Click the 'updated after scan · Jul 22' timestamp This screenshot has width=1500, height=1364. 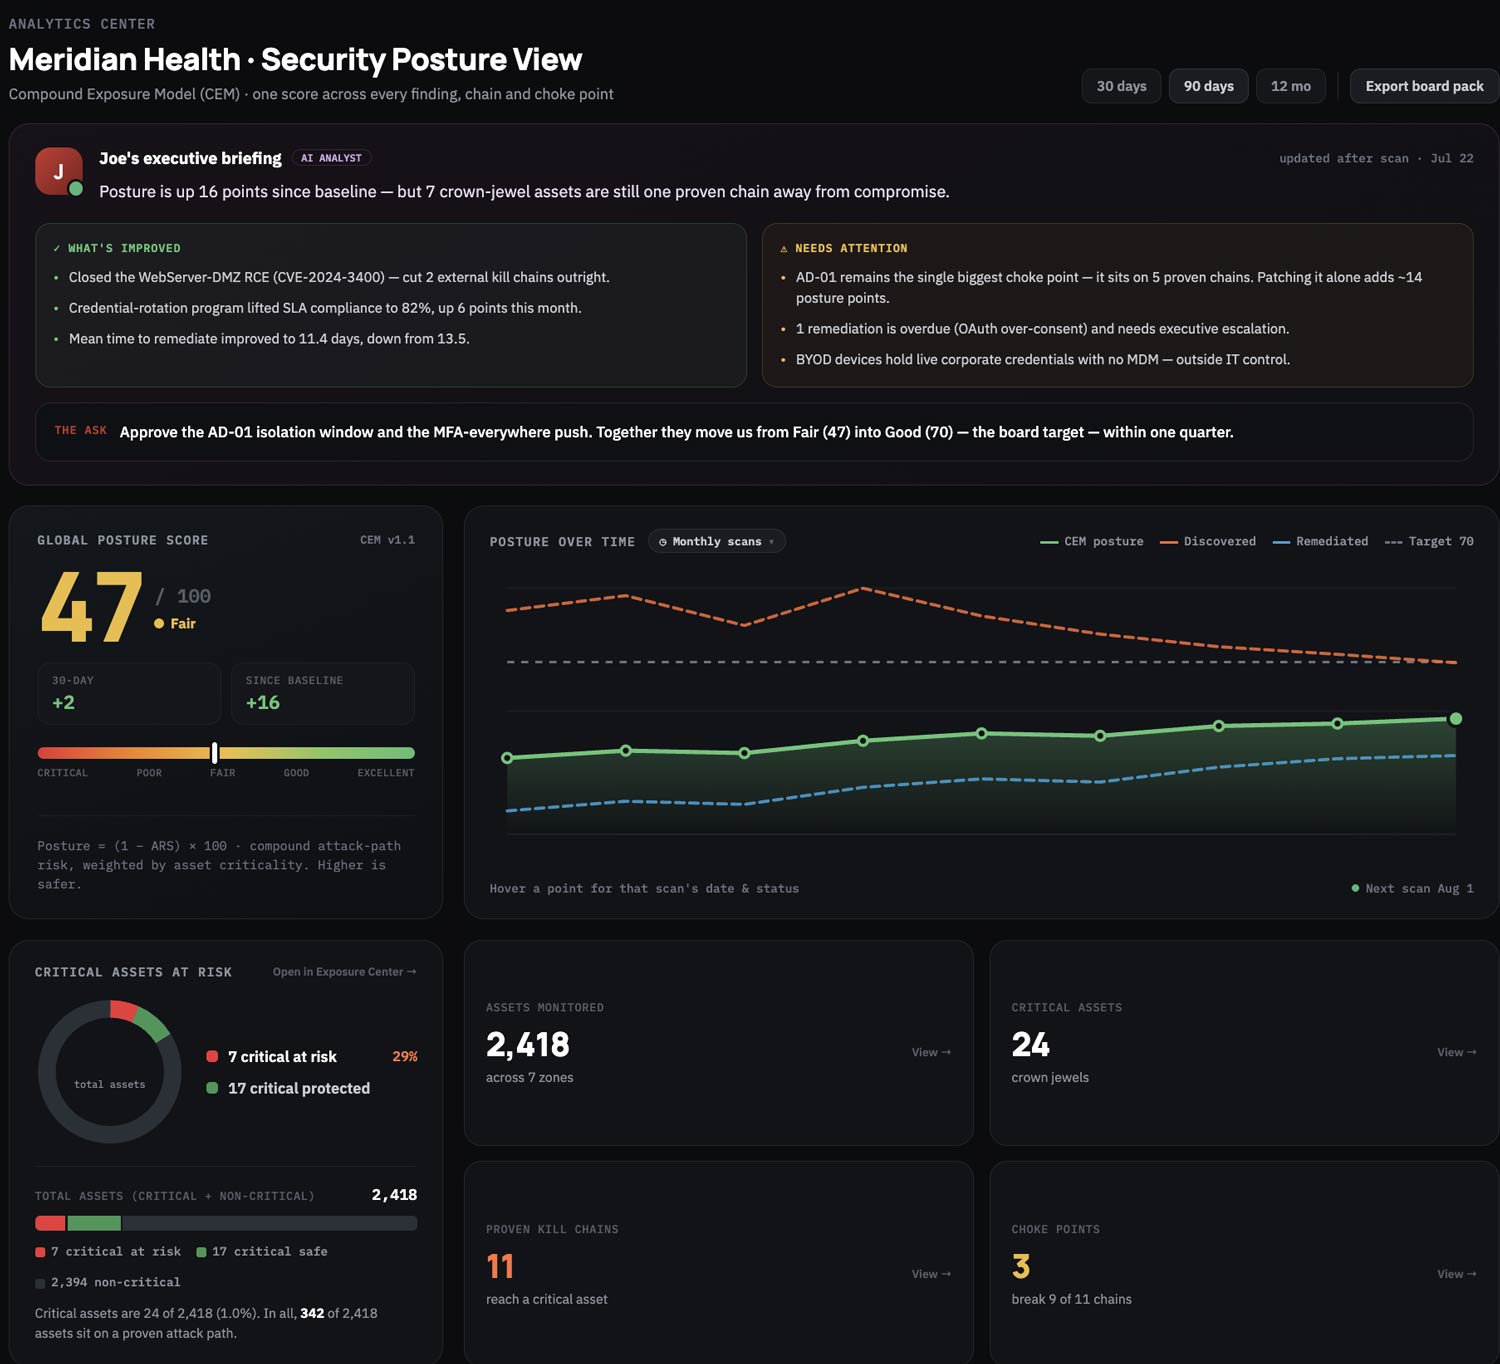tap(1376, 158)
